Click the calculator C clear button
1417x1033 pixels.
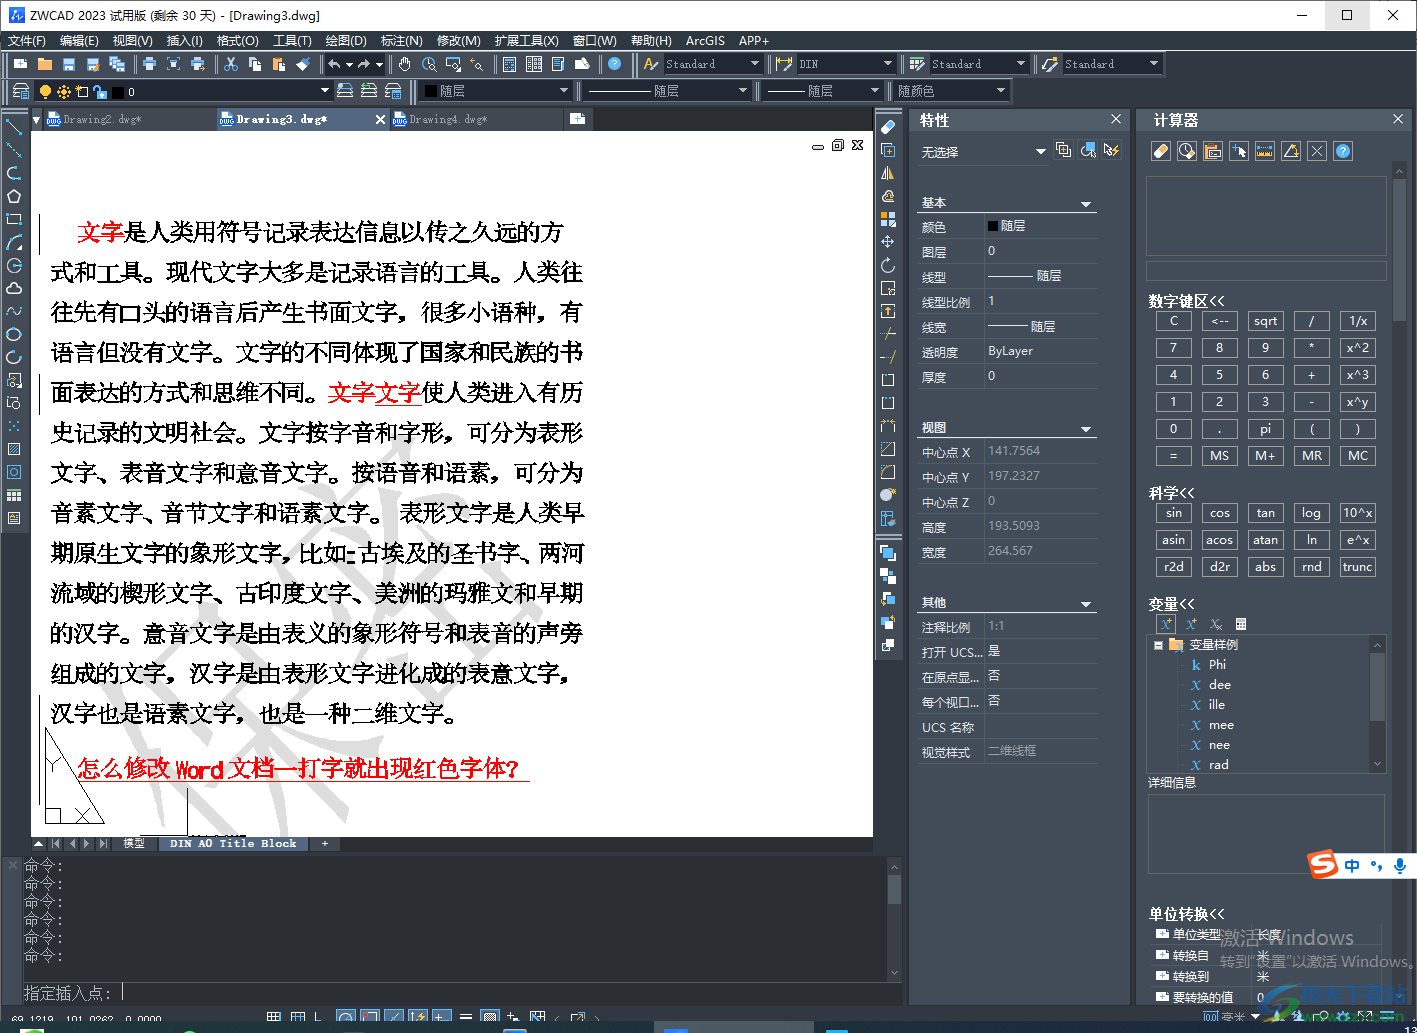(1173, 321)
